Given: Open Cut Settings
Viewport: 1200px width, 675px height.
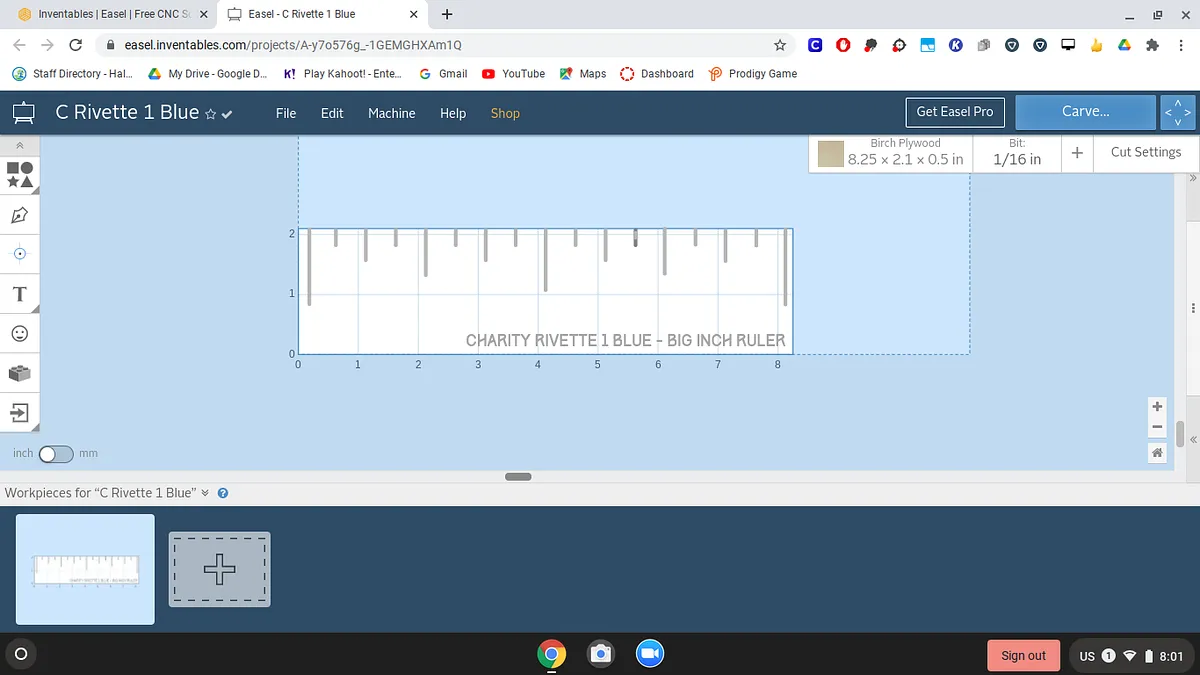Looking at the screenshot, I should 1146,152.
